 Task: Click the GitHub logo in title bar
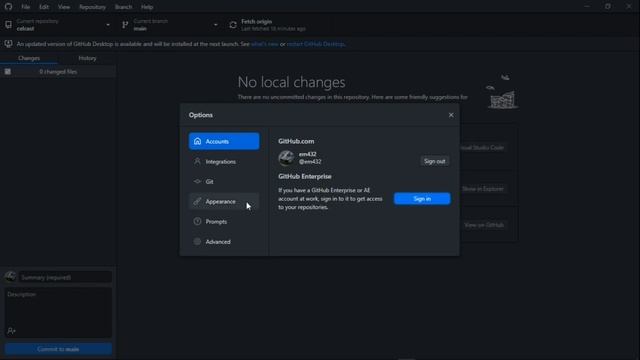point(8,7)
